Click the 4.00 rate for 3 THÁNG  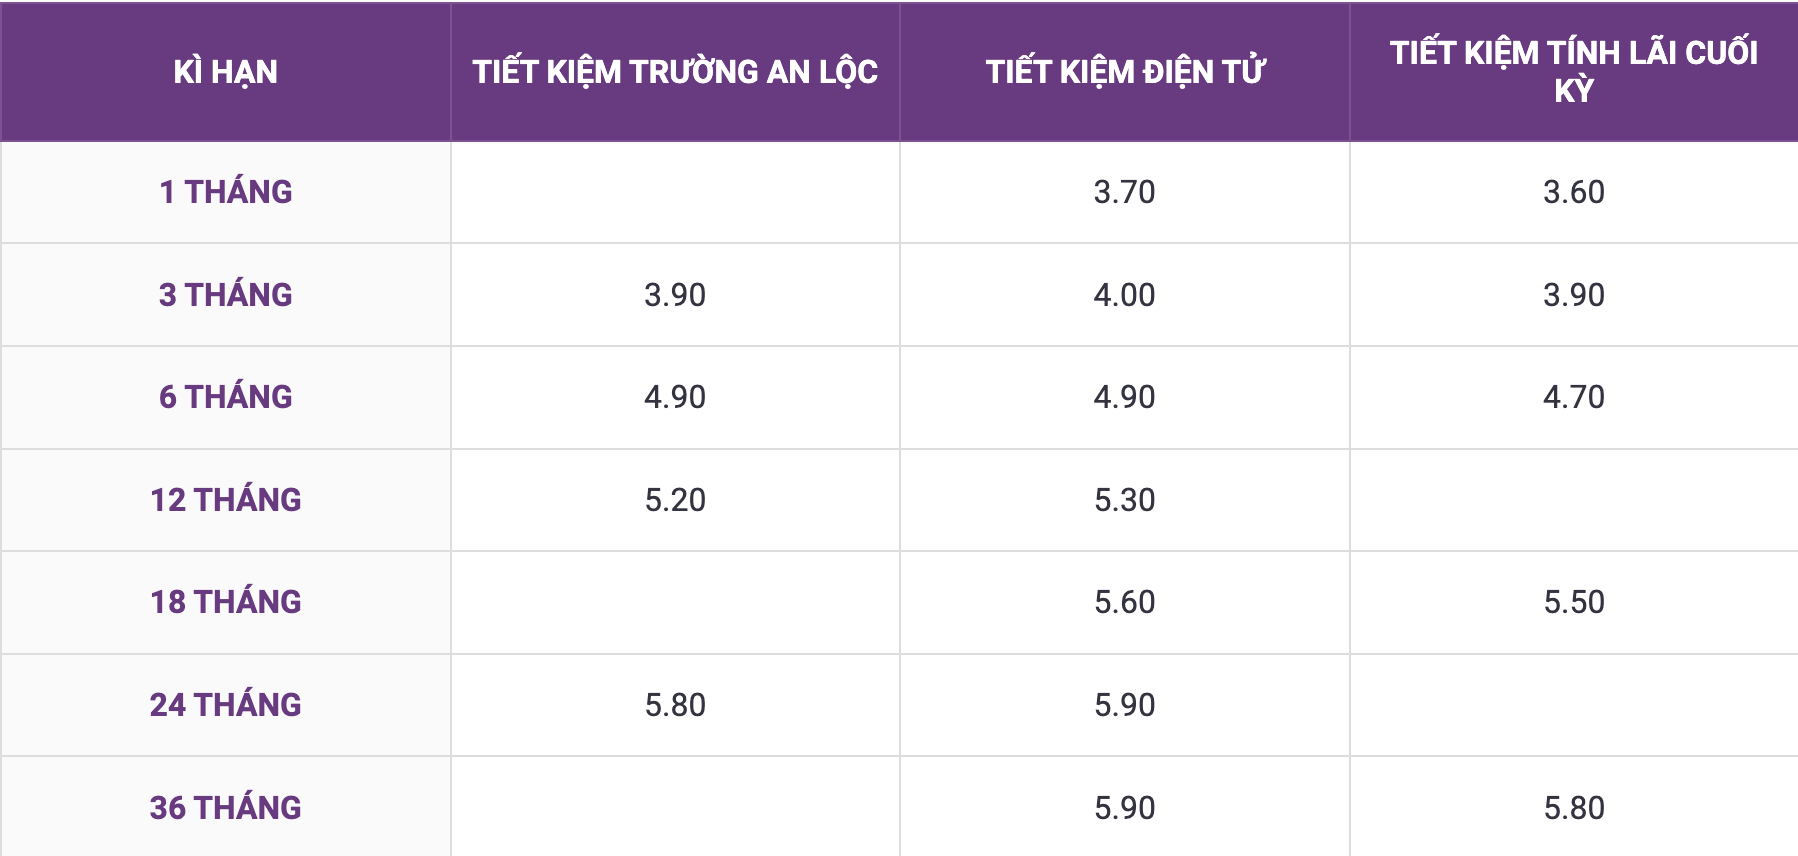pyautogui.click(x=1124, y=295)
